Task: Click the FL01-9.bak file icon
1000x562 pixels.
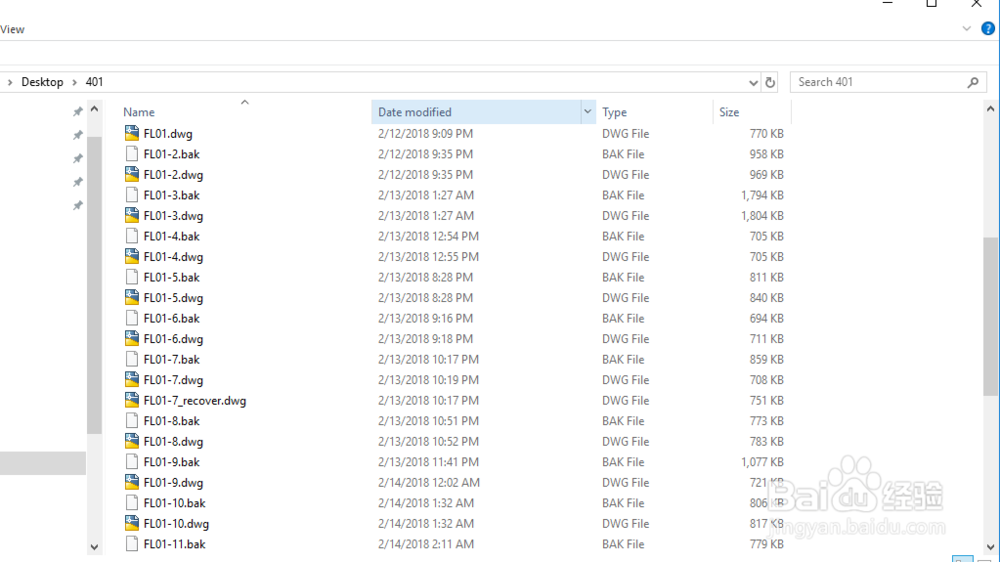Action: click(x=131, y=462)
